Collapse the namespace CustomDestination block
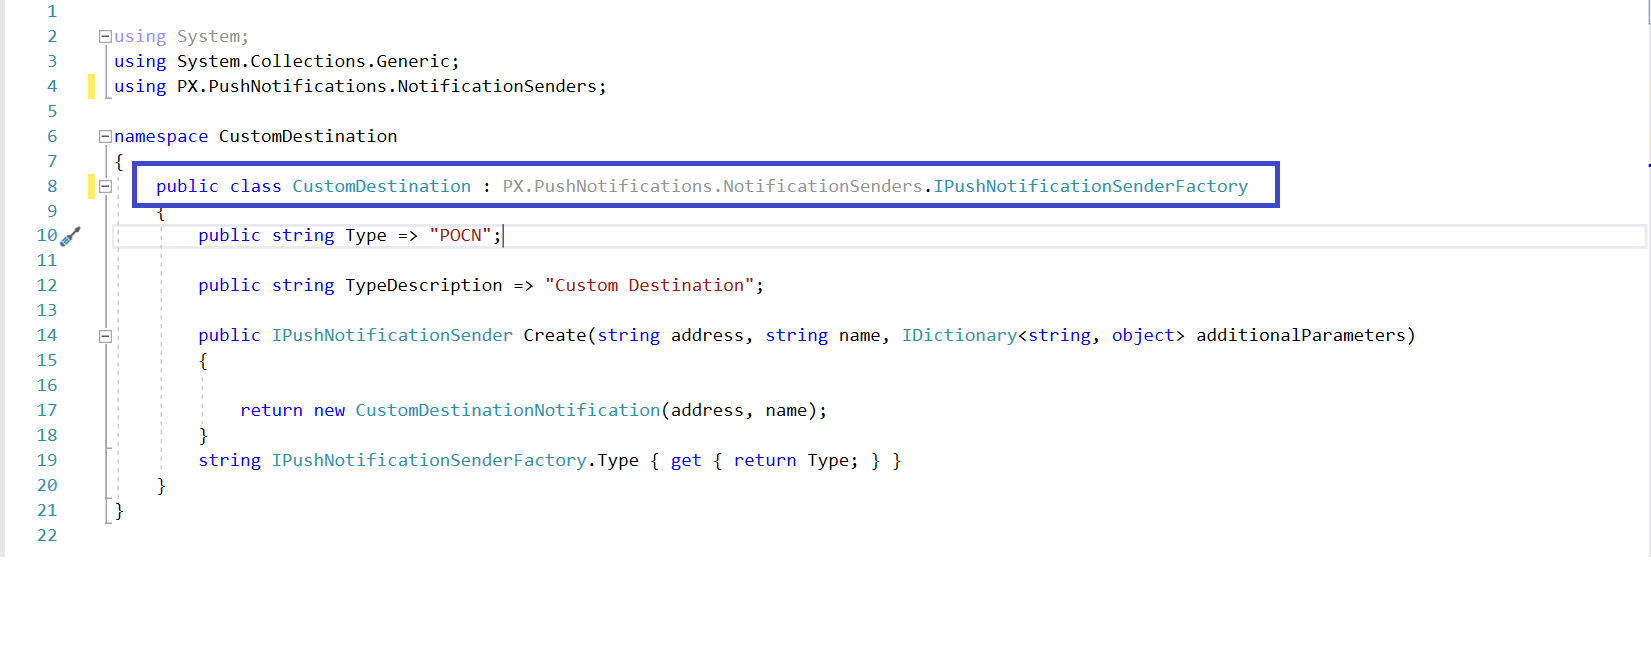The height and width of the screenshot is (648, 1651). point(104,136)
